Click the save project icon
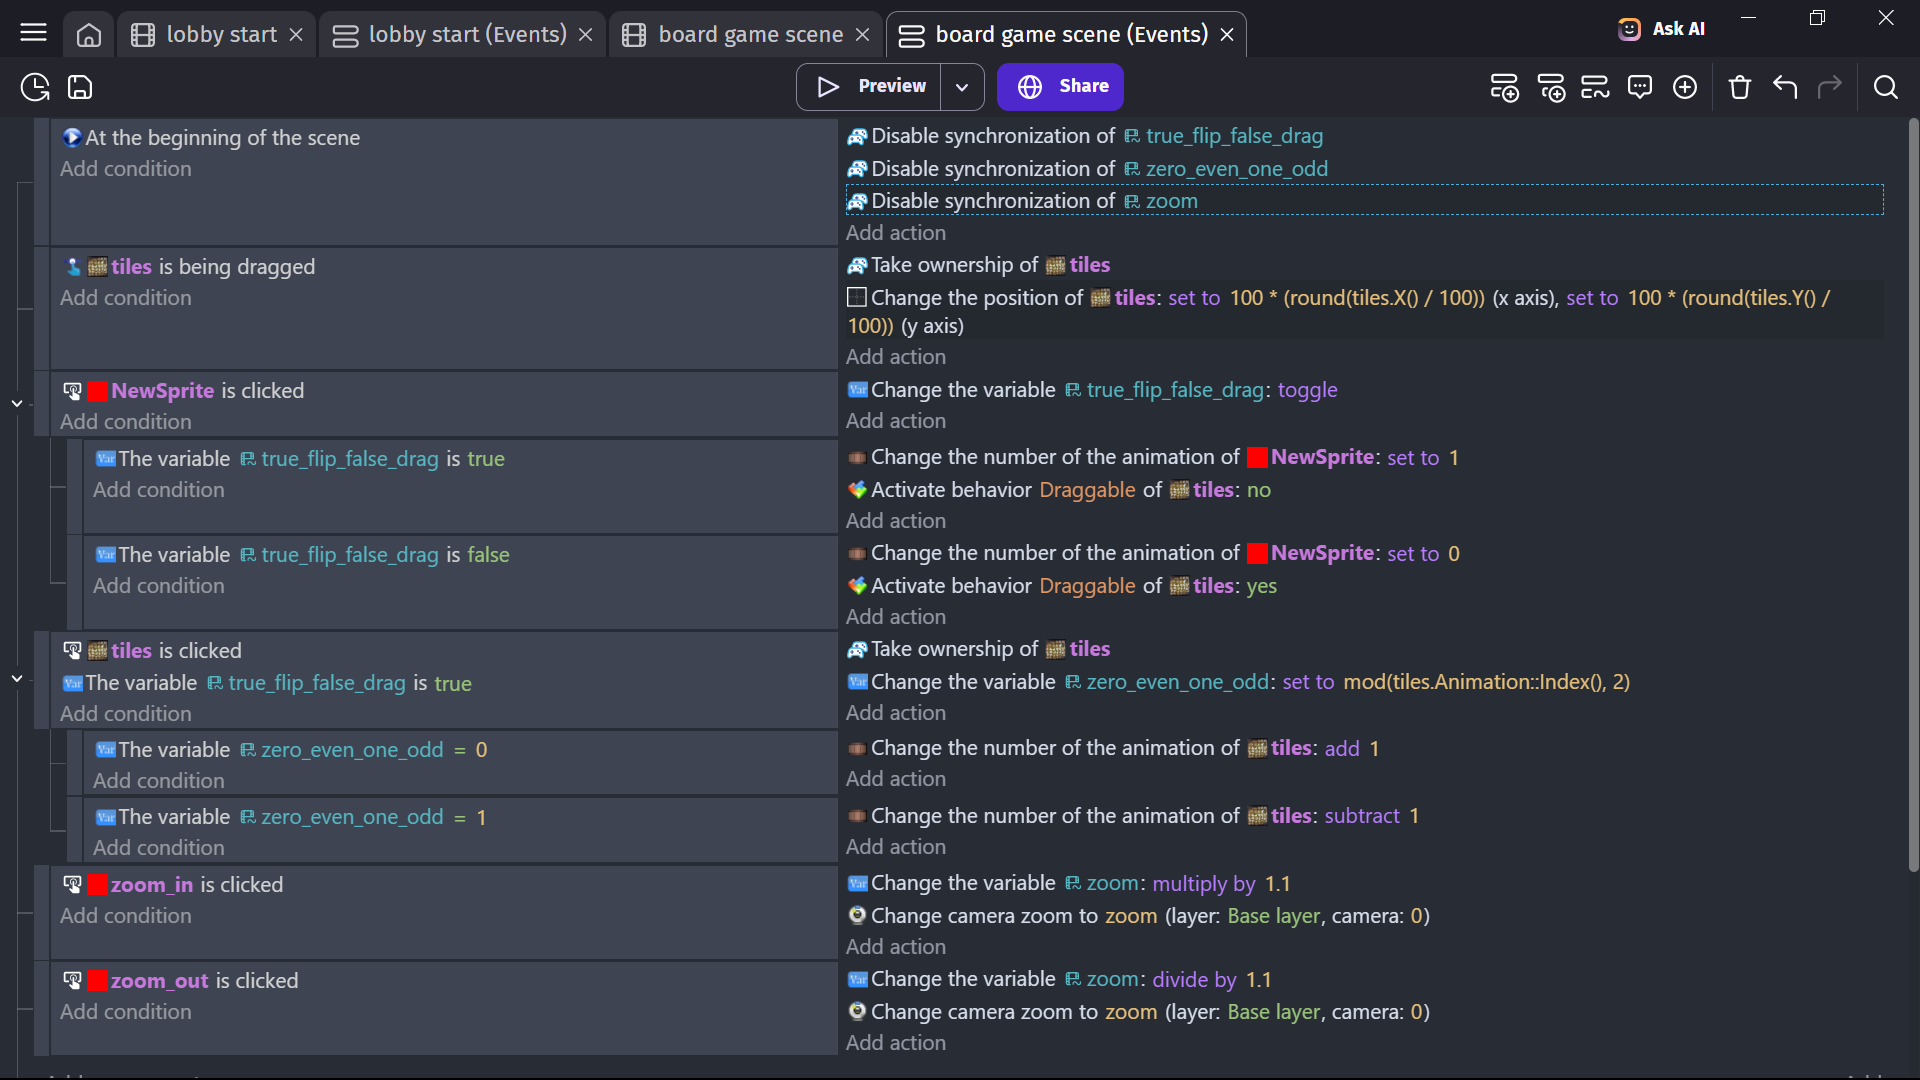 click(x=80, y=87)
